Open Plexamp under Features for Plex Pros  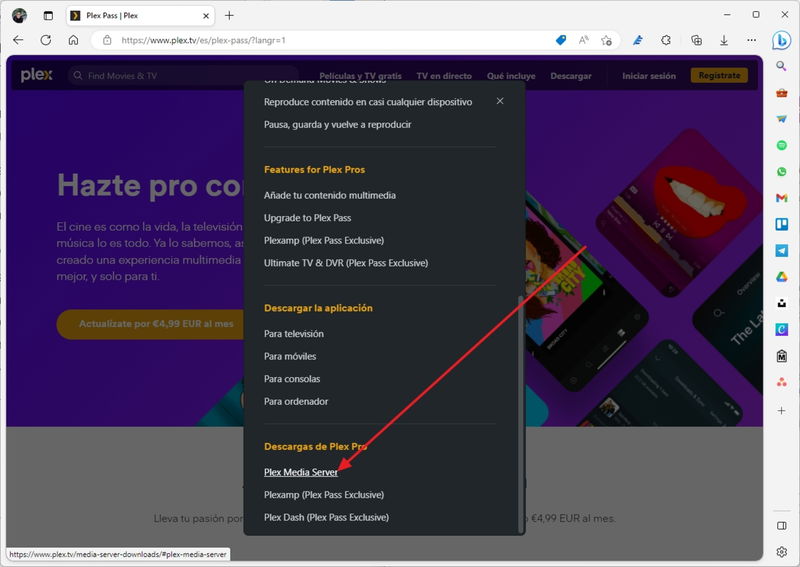323,240
